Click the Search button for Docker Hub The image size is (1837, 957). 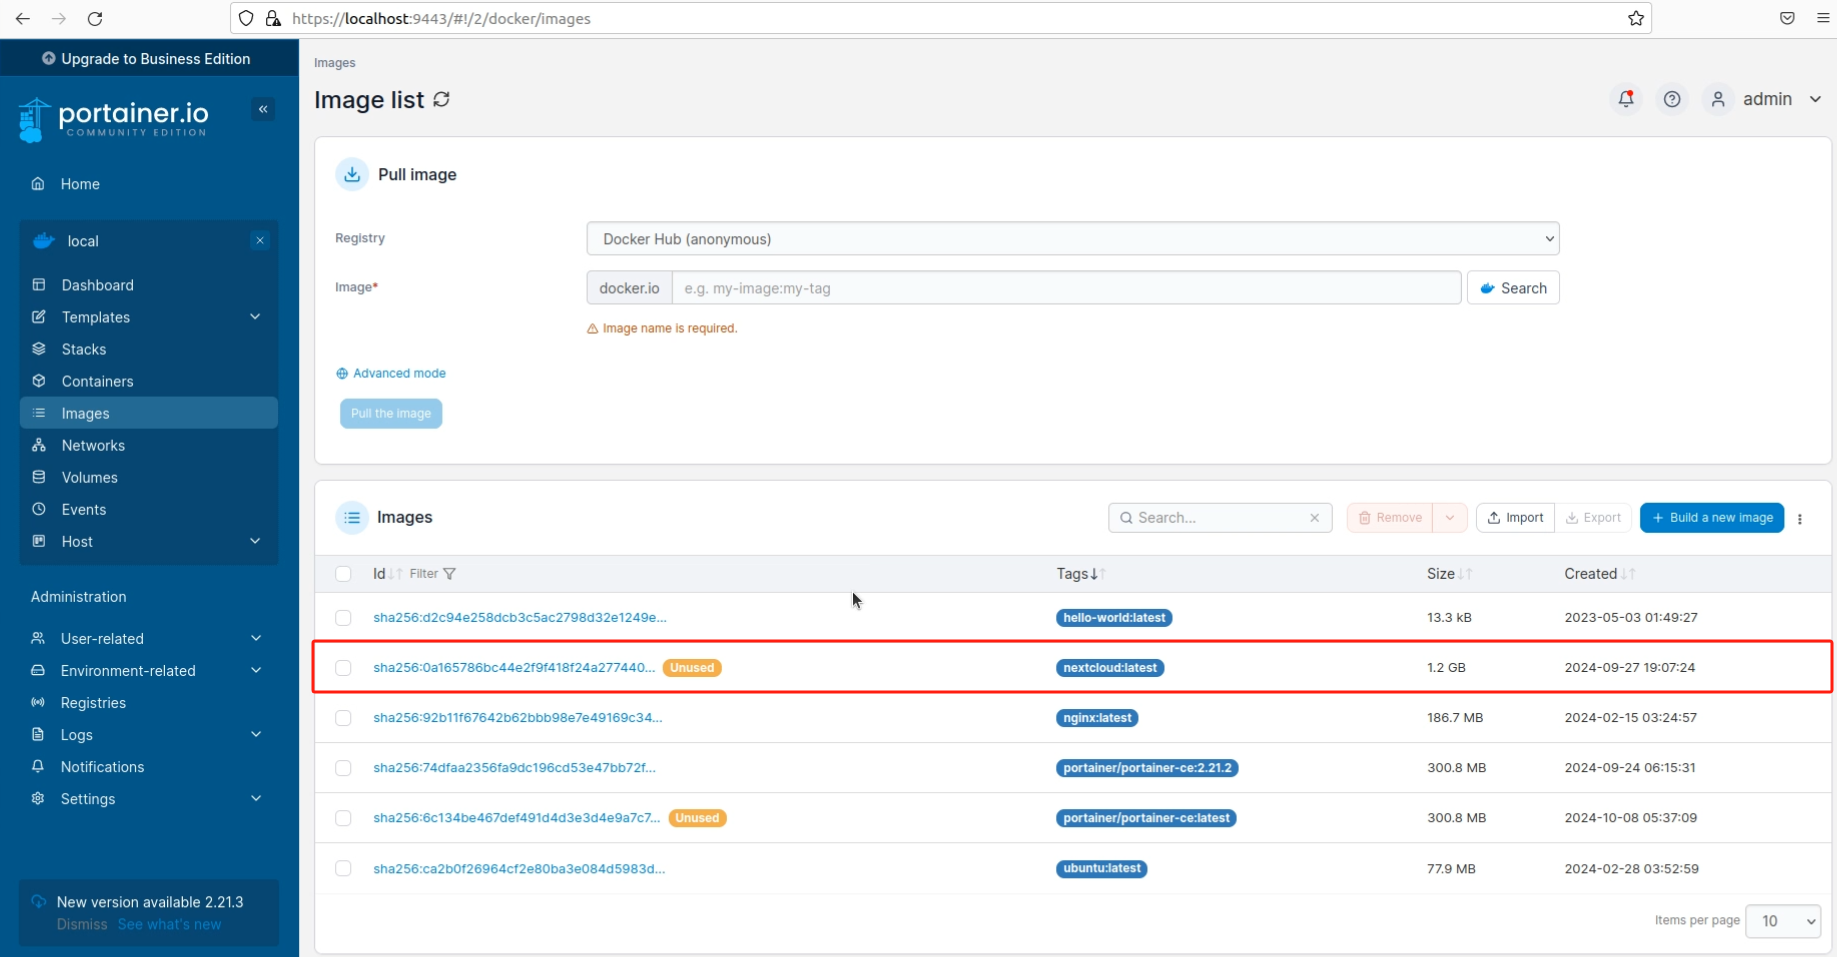pyautogui.click(x=1513, y=288)
